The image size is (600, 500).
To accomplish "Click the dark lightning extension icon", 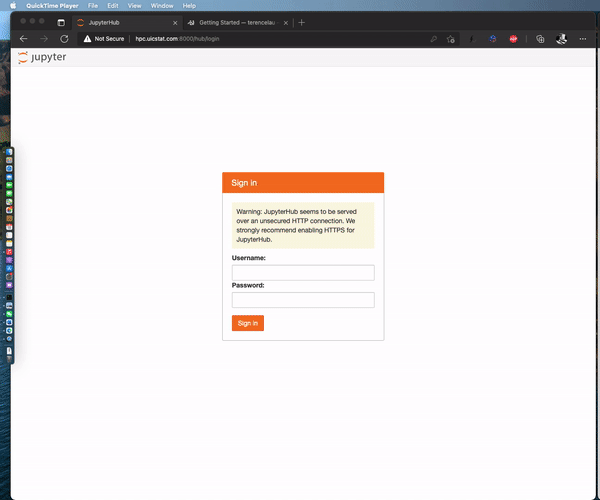I will click(x=473, y=39).
